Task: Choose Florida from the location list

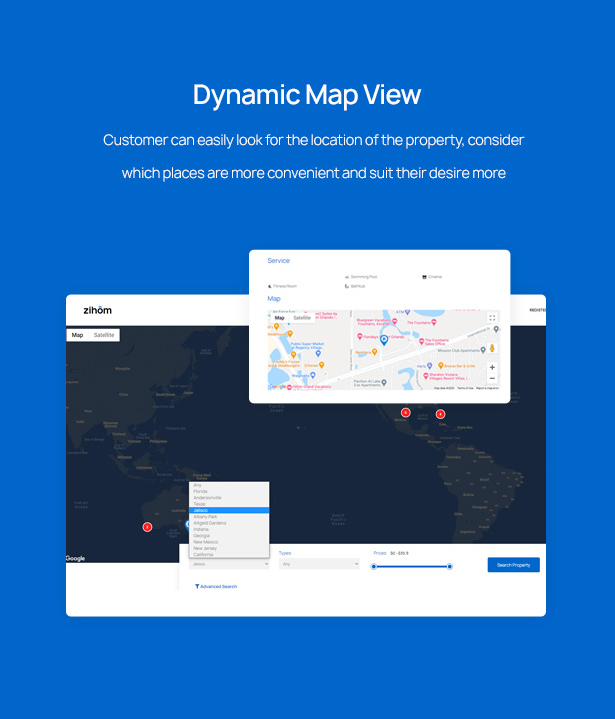Action: [x=201, y=491]
